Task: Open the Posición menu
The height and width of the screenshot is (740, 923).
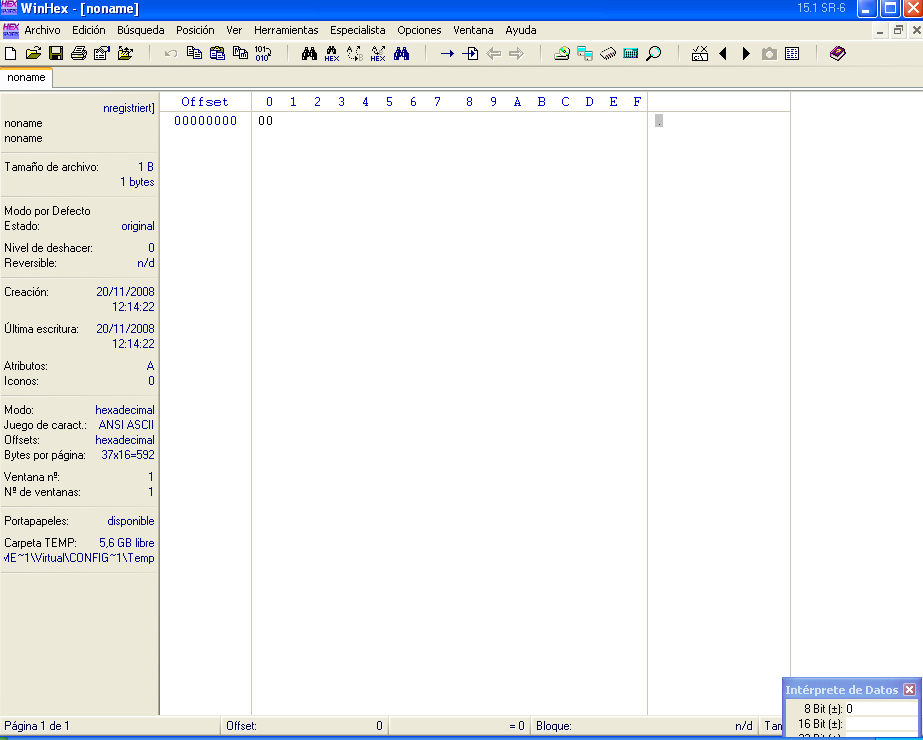Action: [195, 30]
